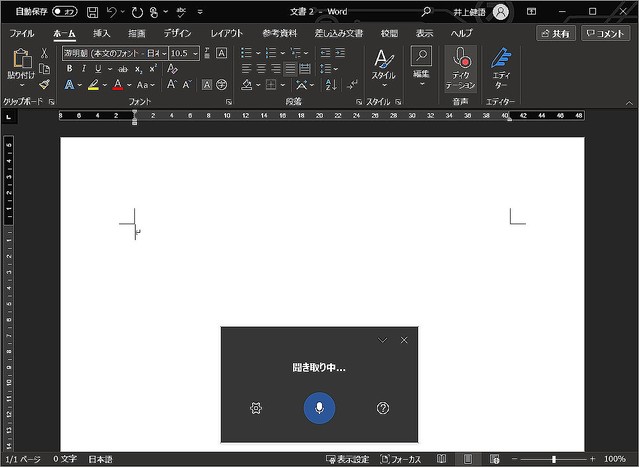The height and width of the screenshot is (467, 639).
Task: Open Display Settings in status bar
Action: 348,459
